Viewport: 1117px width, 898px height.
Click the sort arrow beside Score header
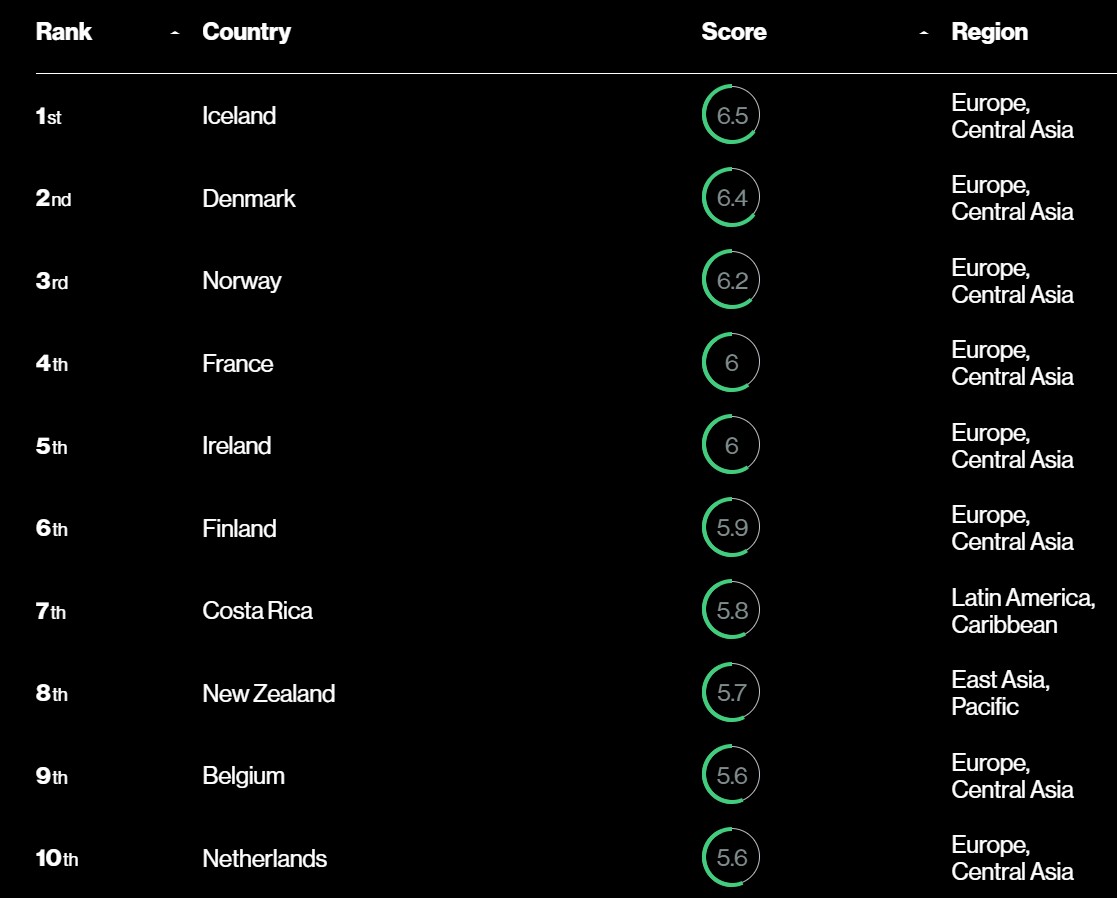click(x=923, y=33)
